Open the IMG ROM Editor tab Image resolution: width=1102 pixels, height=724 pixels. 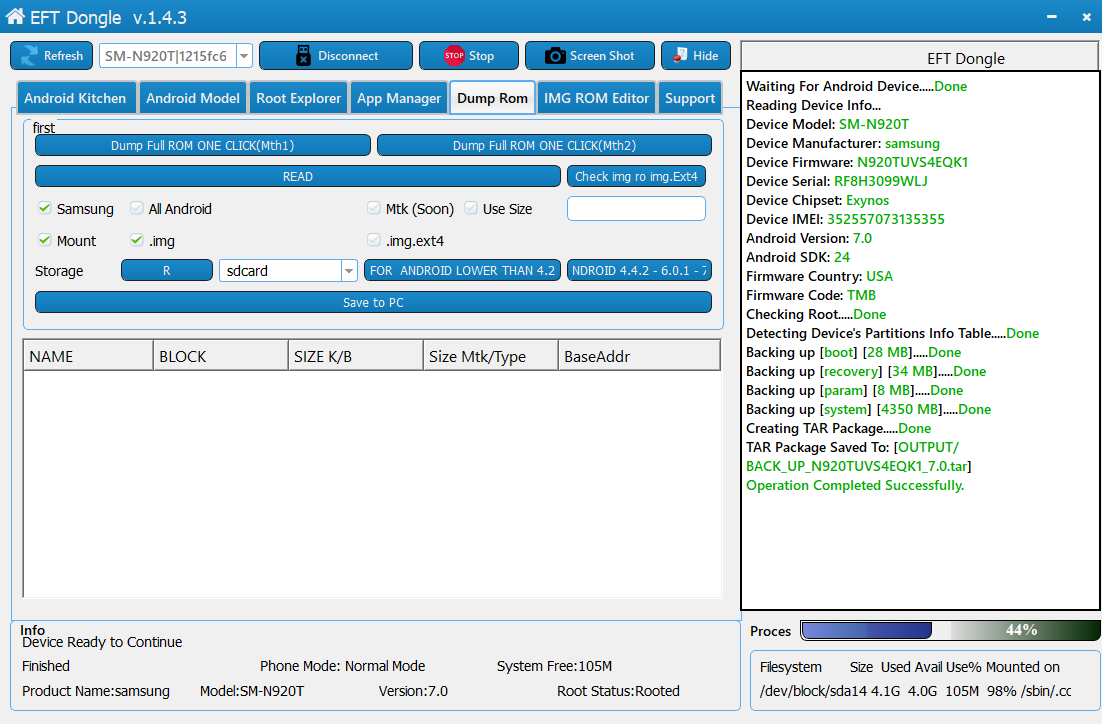(x=596, y=98)
